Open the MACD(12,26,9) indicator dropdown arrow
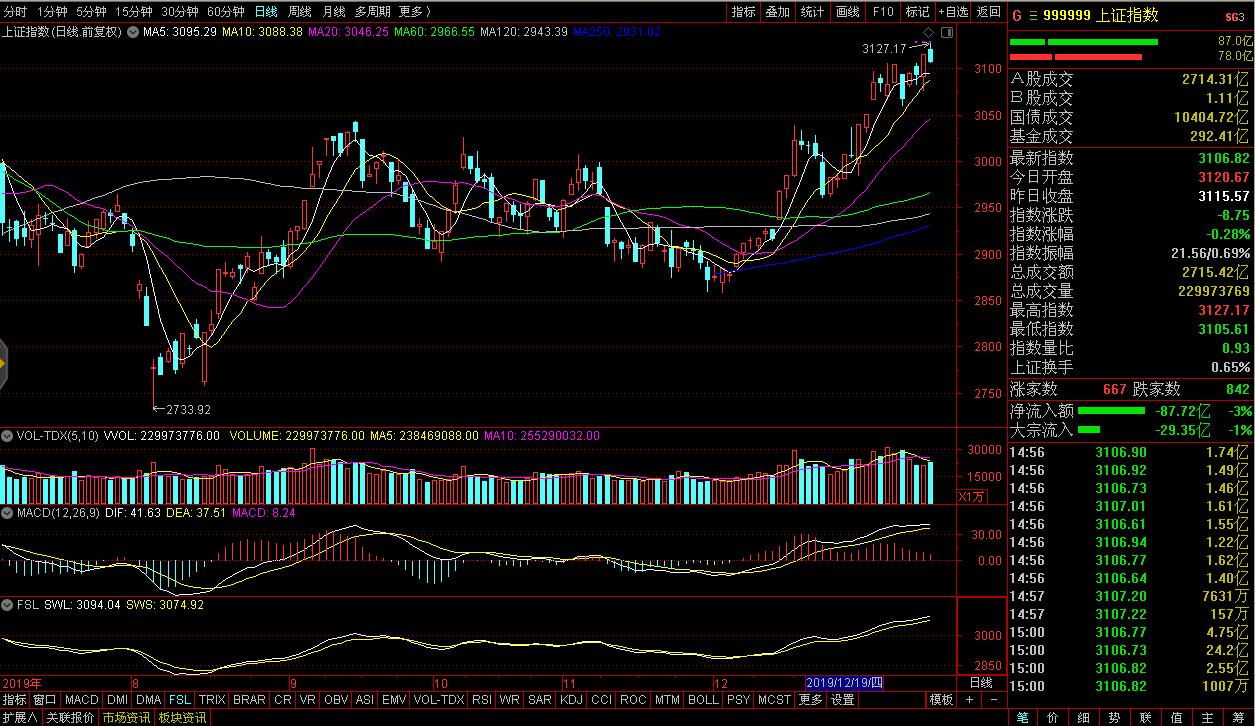 [x=6, y=512]
